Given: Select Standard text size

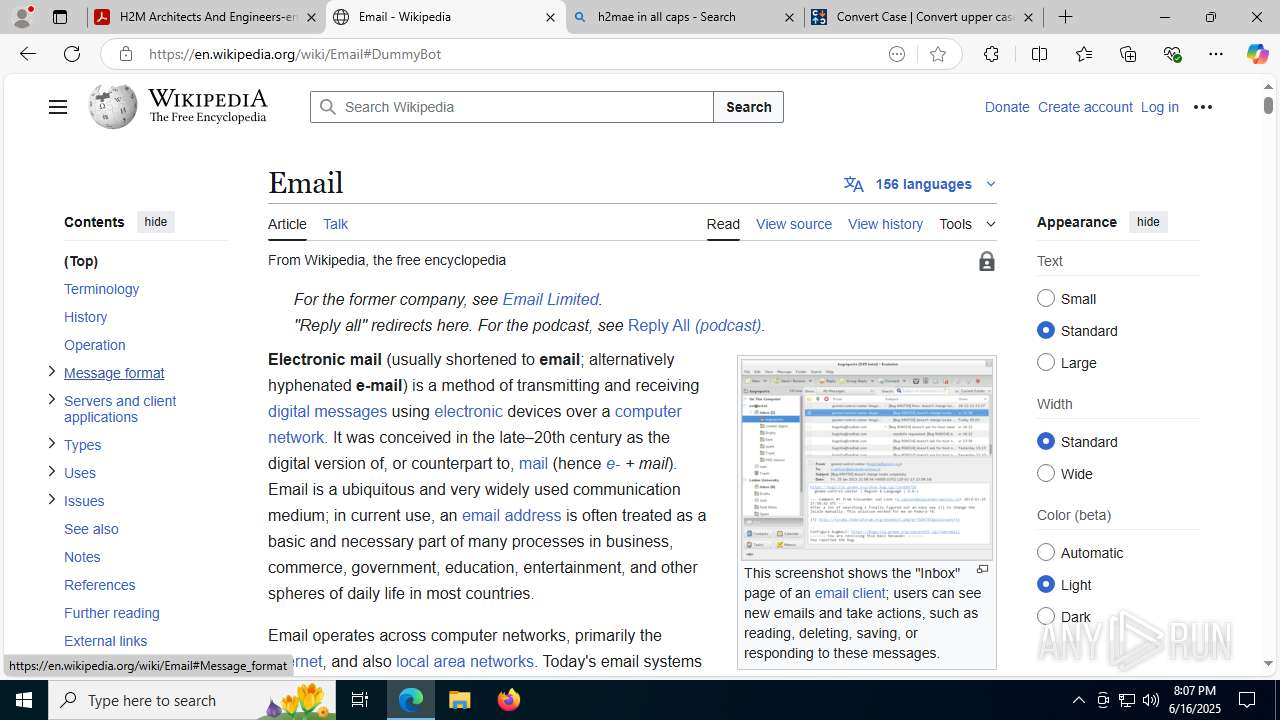Looking at the screenshot, I should pyautogui.click(x=1046, y=330).
